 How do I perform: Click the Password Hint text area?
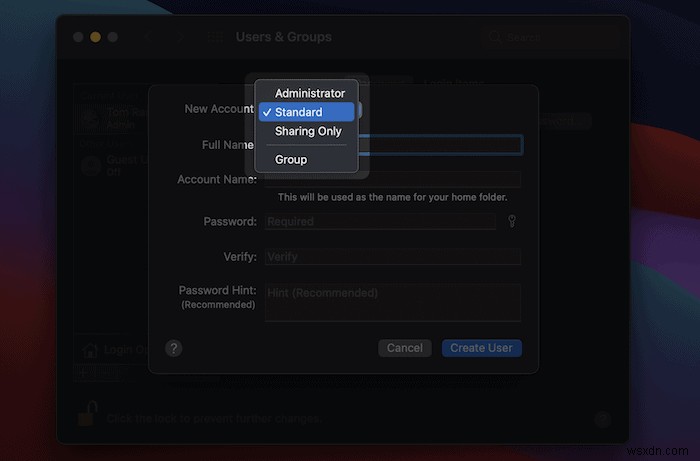pos(393,302)
